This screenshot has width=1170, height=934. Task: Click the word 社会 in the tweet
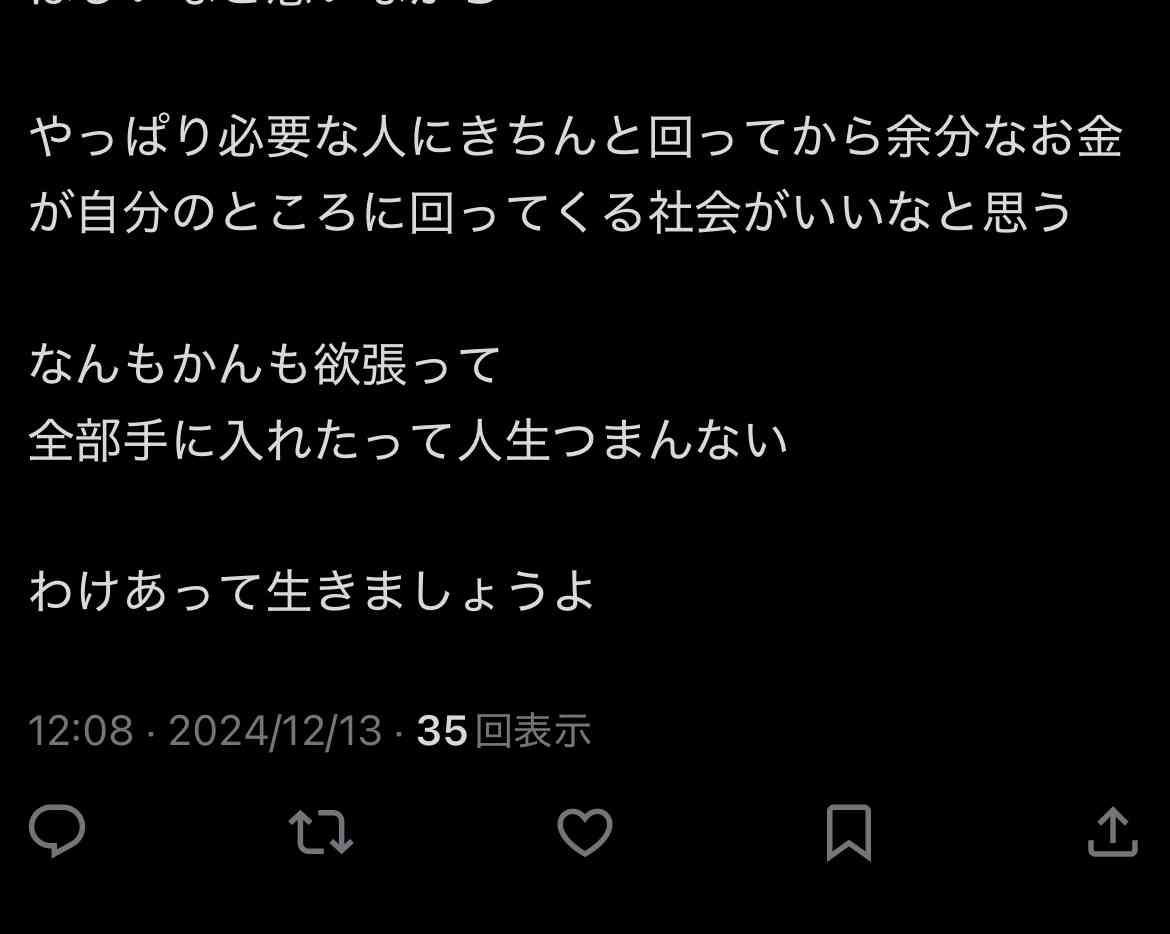[x=694, y=213]
